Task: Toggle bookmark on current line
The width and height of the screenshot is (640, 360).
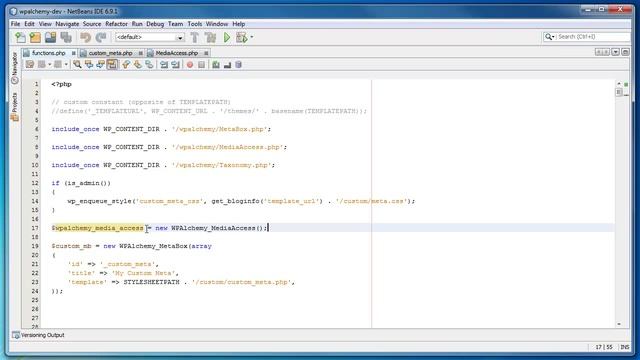Action: click(149, 64)
